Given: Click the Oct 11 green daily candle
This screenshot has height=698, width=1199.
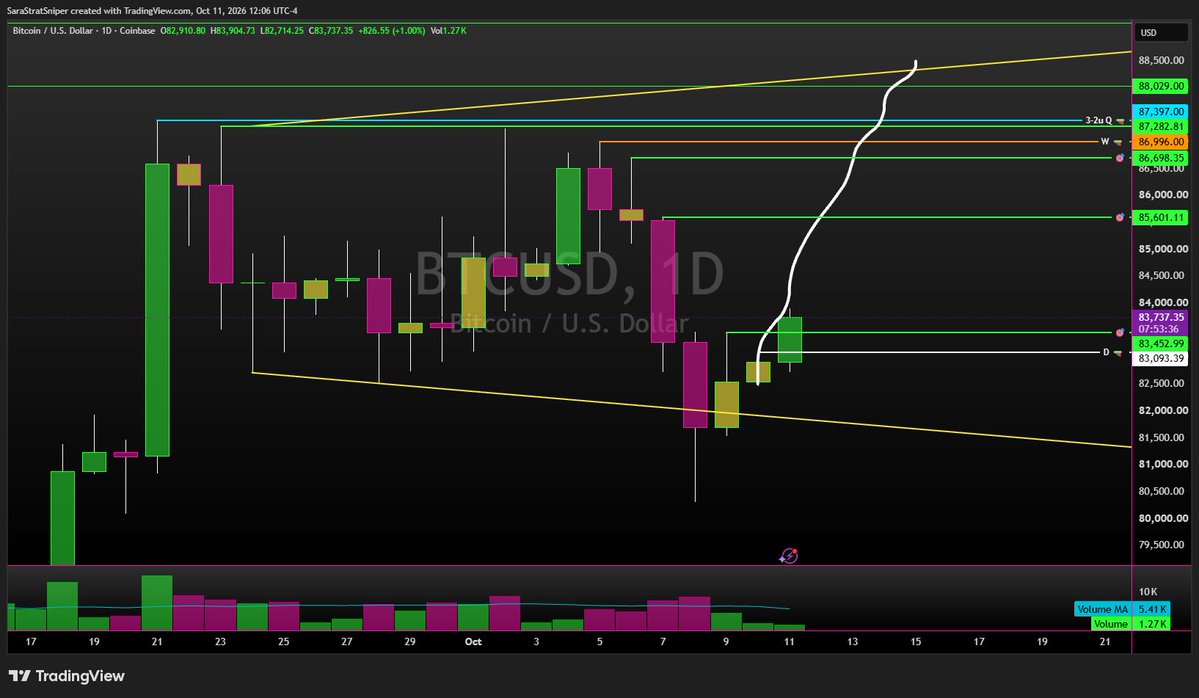Looking at the screenshot, I should [x=790, y=340].
